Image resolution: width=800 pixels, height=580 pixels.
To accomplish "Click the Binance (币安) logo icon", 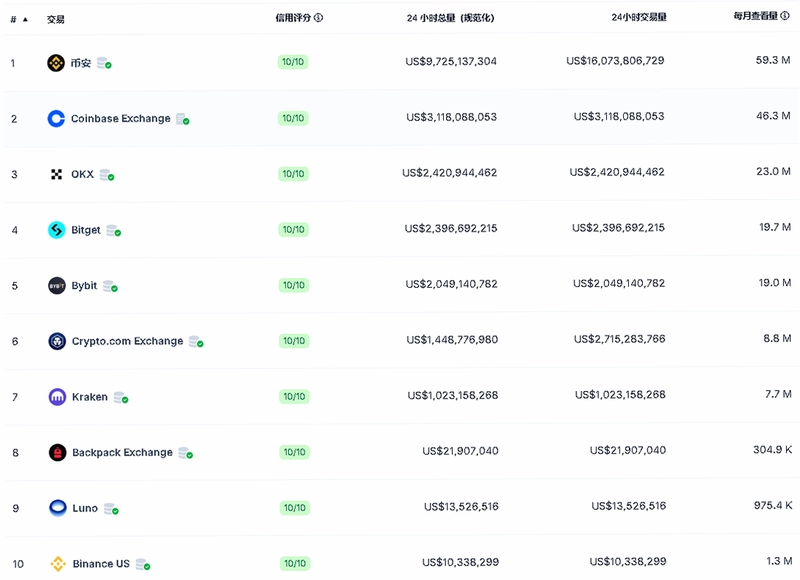I will point(56,63).
